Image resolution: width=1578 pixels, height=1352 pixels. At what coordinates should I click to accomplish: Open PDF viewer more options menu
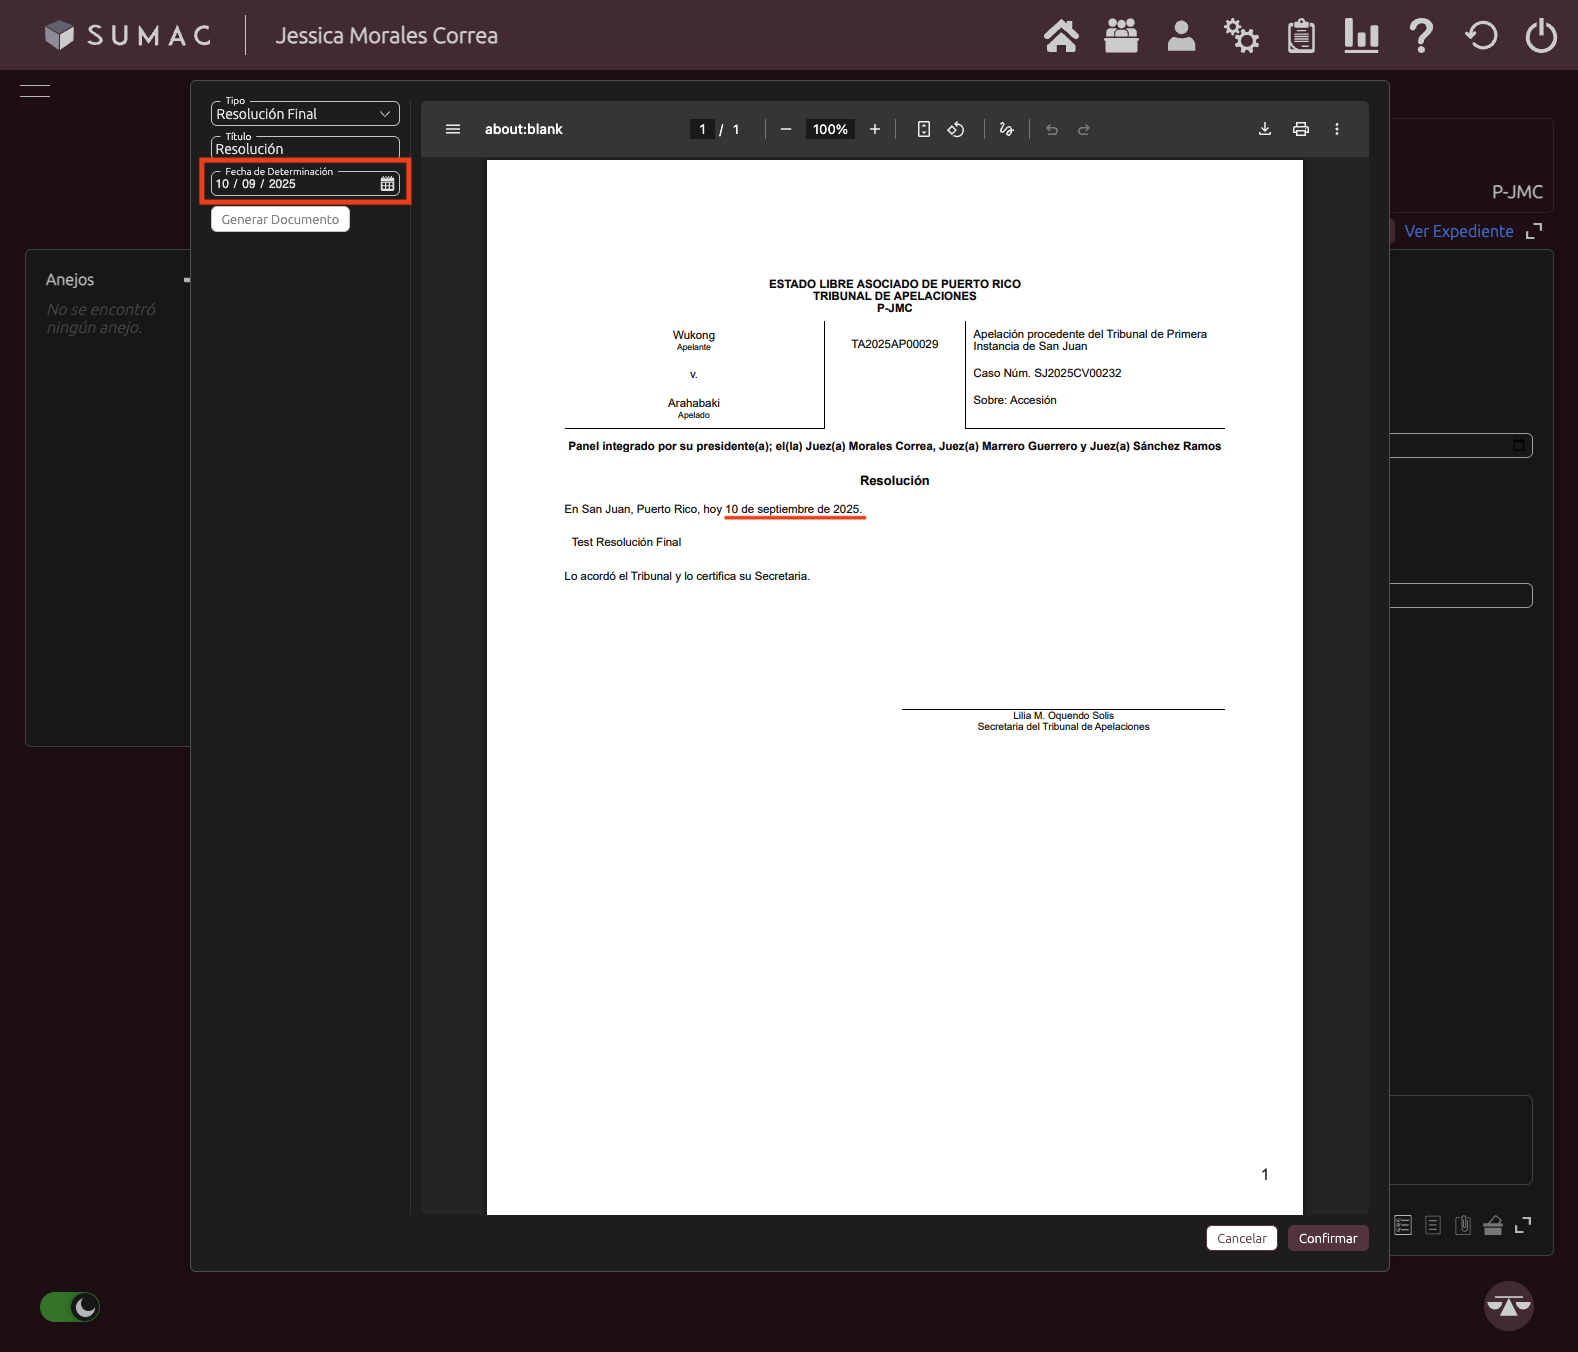coord(1337,129)
